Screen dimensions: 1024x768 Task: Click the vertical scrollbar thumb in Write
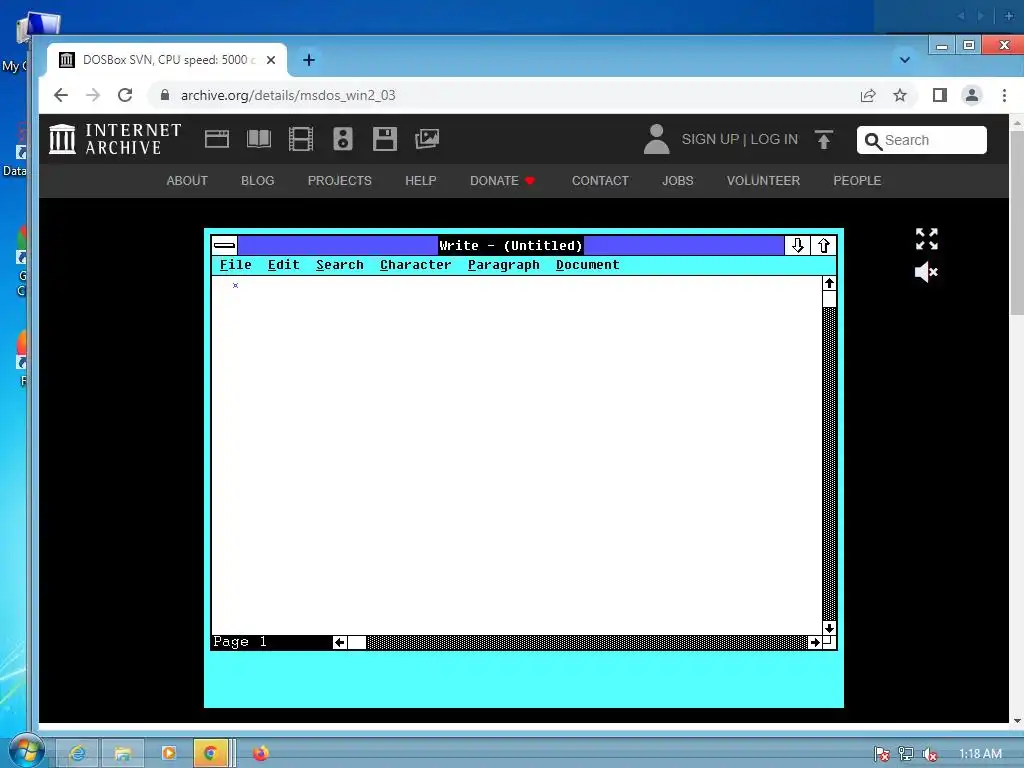click(829, 299)
